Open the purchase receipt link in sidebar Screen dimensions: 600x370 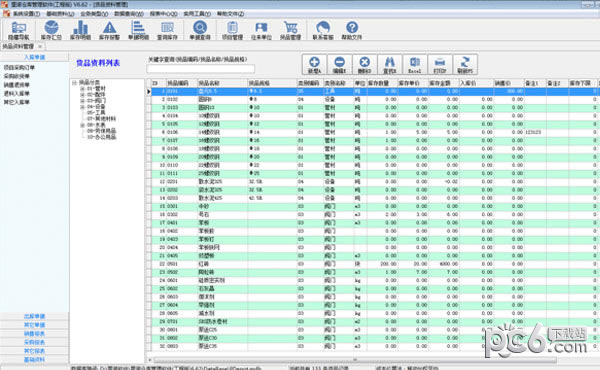pyautogui.click(x=16, y=76)
